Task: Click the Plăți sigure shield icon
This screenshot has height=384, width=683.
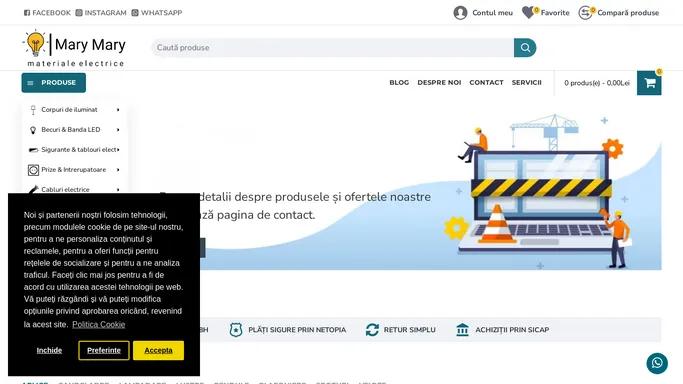Action: [x=236, y=330]
